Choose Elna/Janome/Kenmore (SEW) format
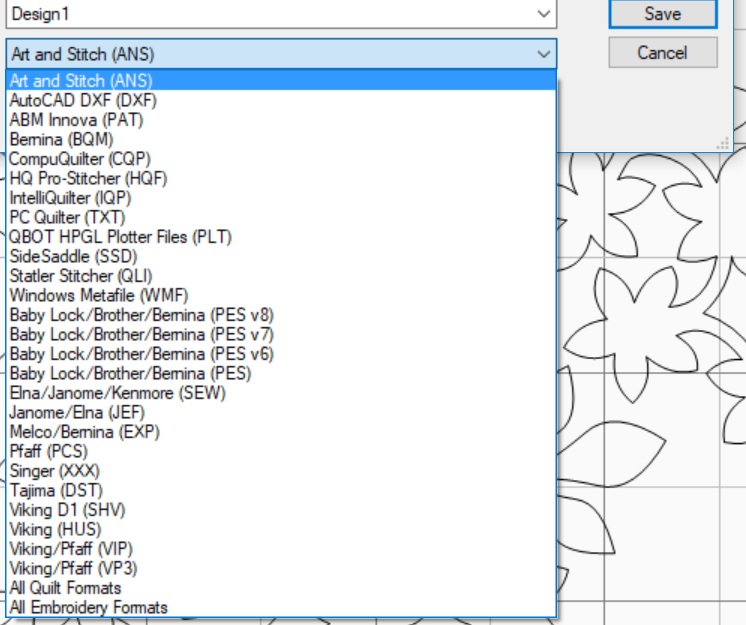This screenshot has width=746, height=625. (x=281, y=392)
